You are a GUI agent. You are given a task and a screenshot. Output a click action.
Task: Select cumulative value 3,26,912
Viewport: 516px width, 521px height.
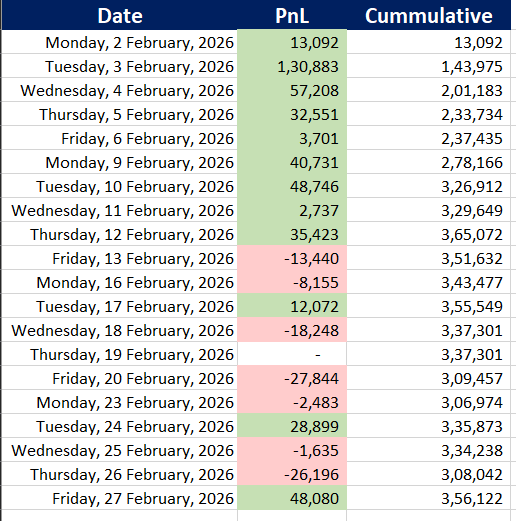[x=429, y=186]
